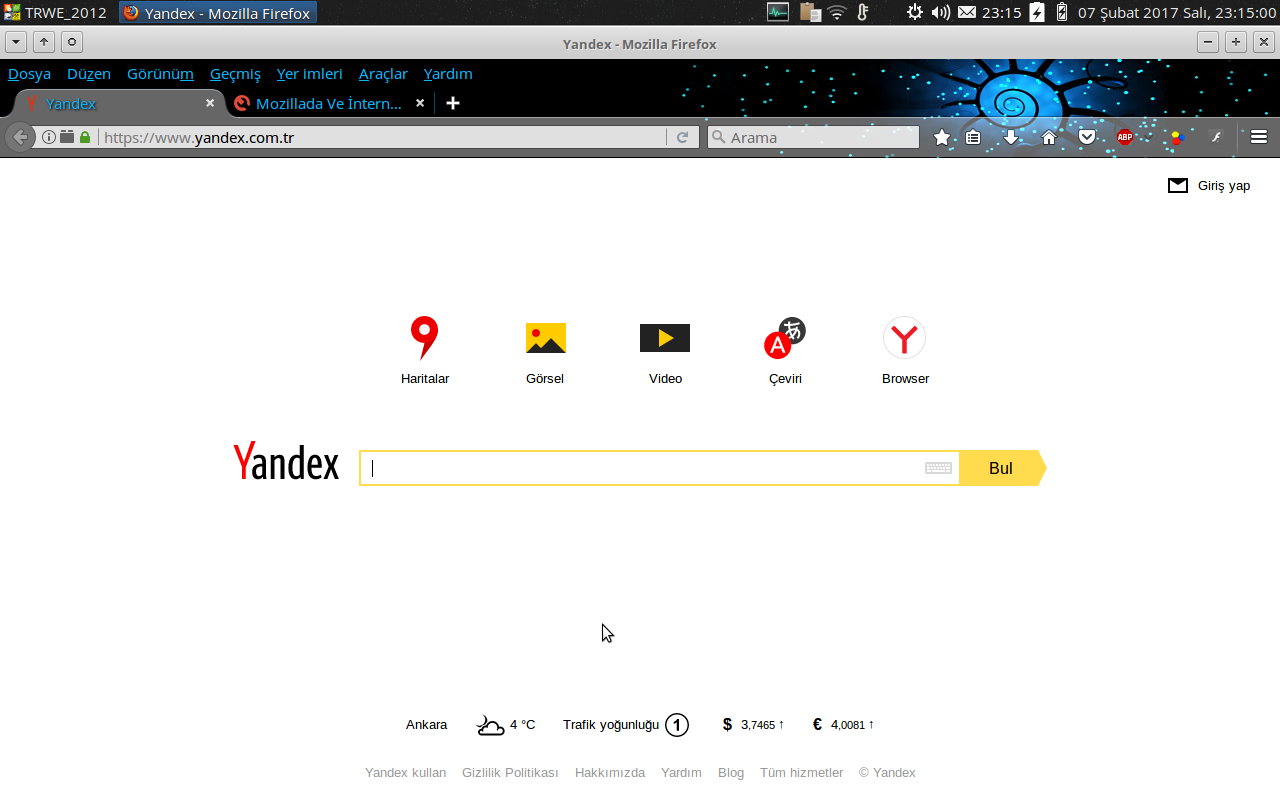Open the system monitor tray icon
This screenshot has height=800, width=1280.
click(x=778, y=13)
